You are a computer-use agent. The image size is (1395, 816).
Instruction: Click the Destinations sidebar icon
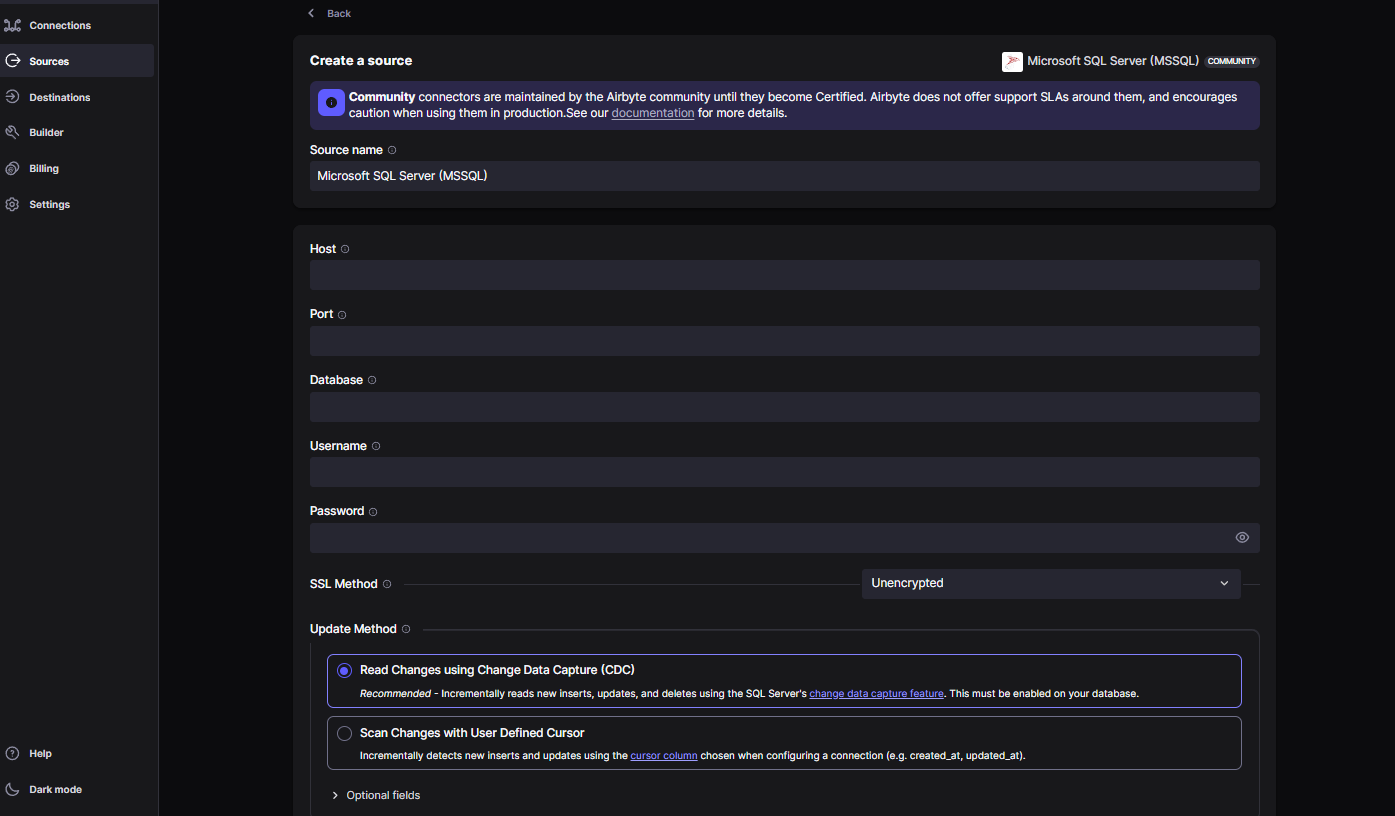[12, 97]
